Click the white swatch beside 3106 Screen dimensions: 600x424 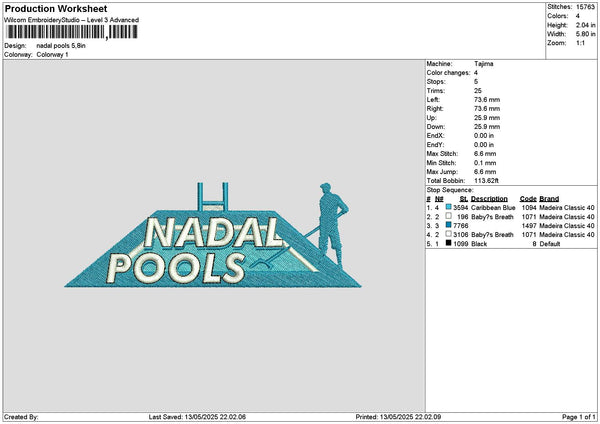(448, 234)
